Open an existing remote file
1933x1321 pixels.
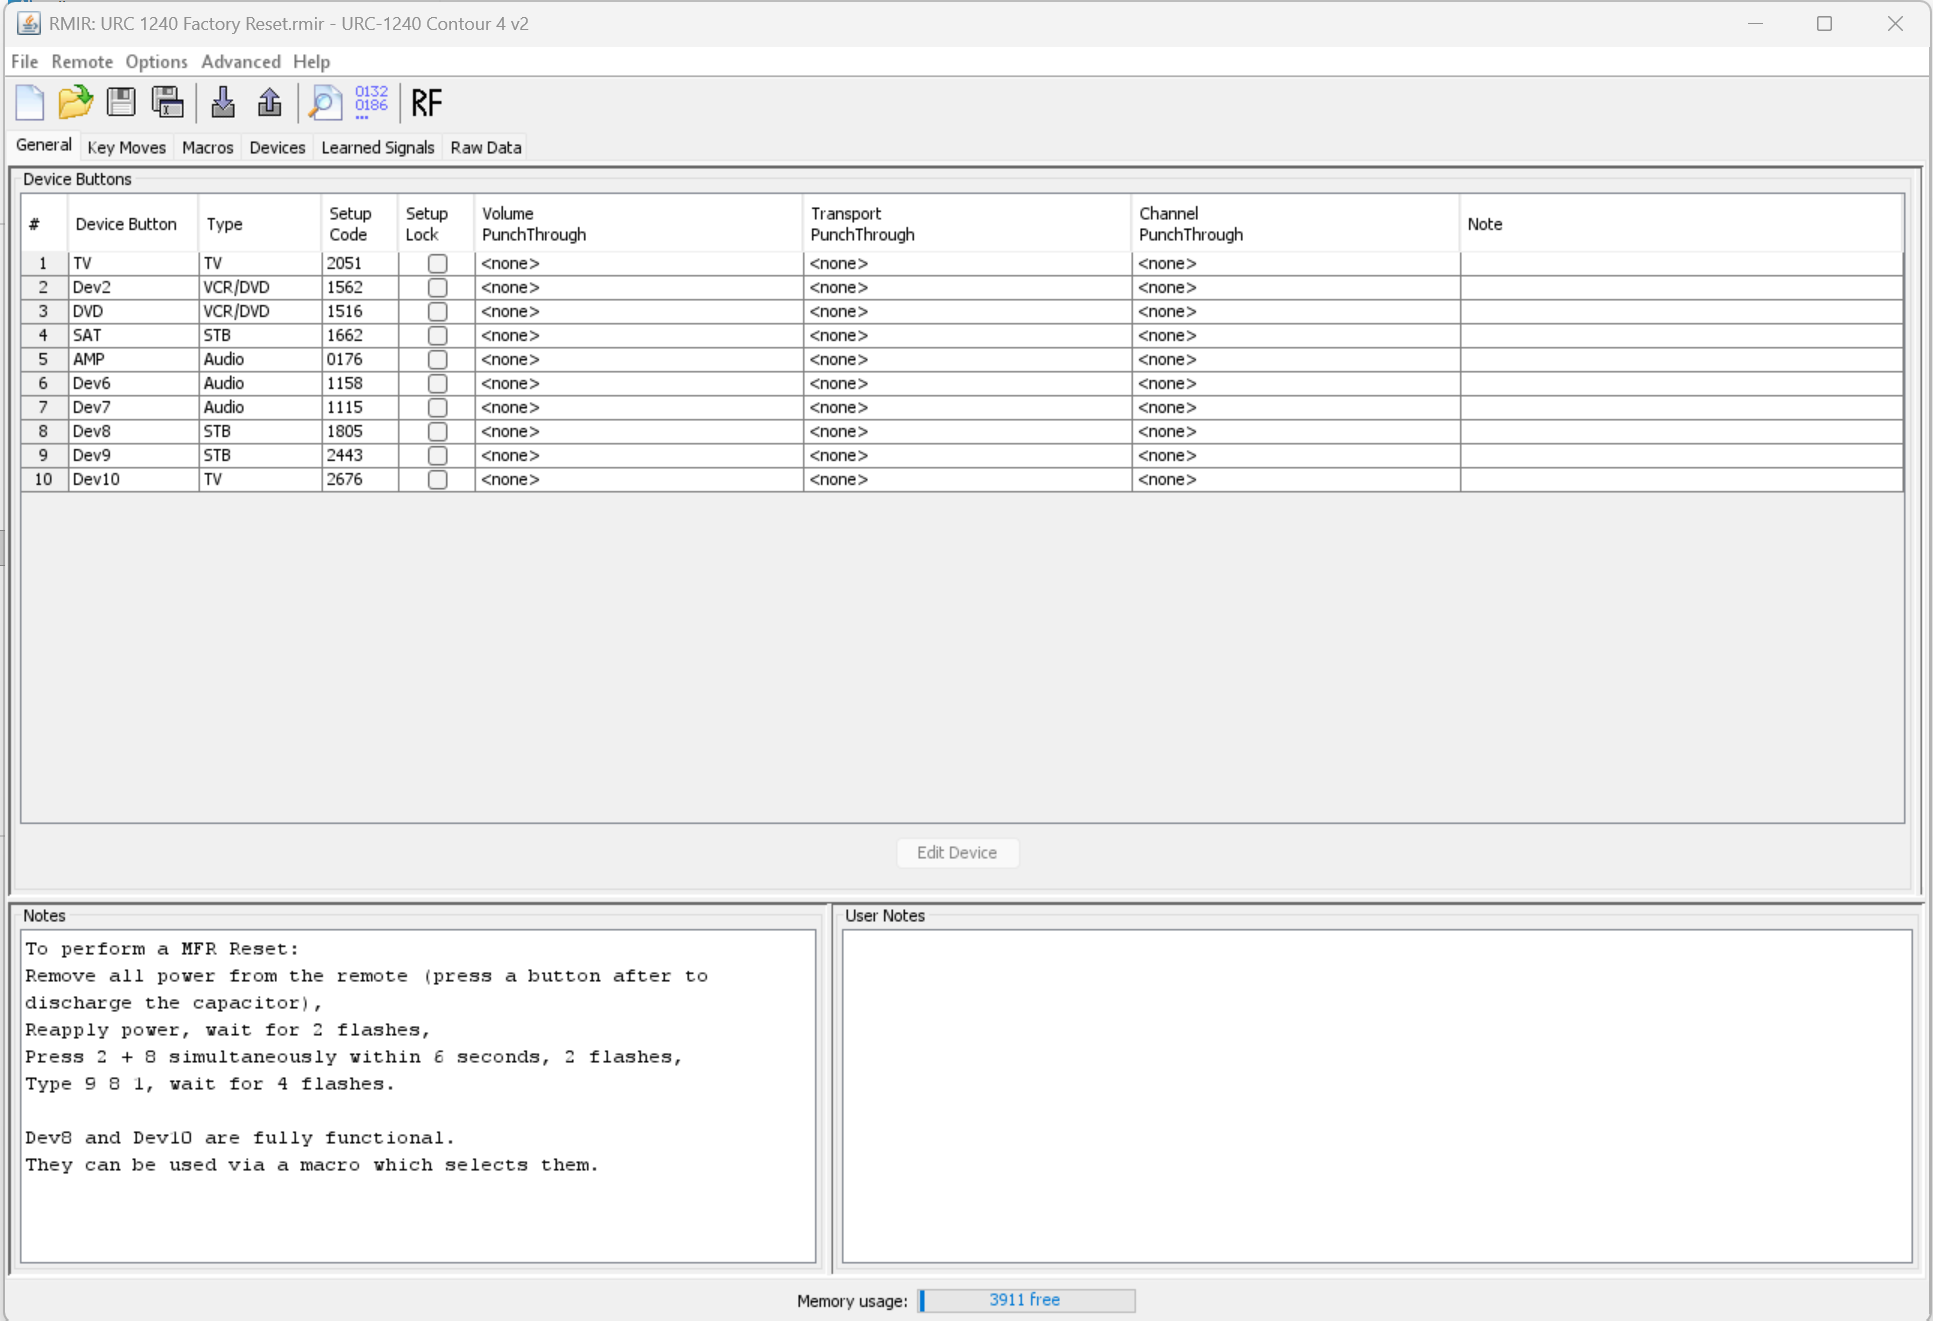pos(75,103)
